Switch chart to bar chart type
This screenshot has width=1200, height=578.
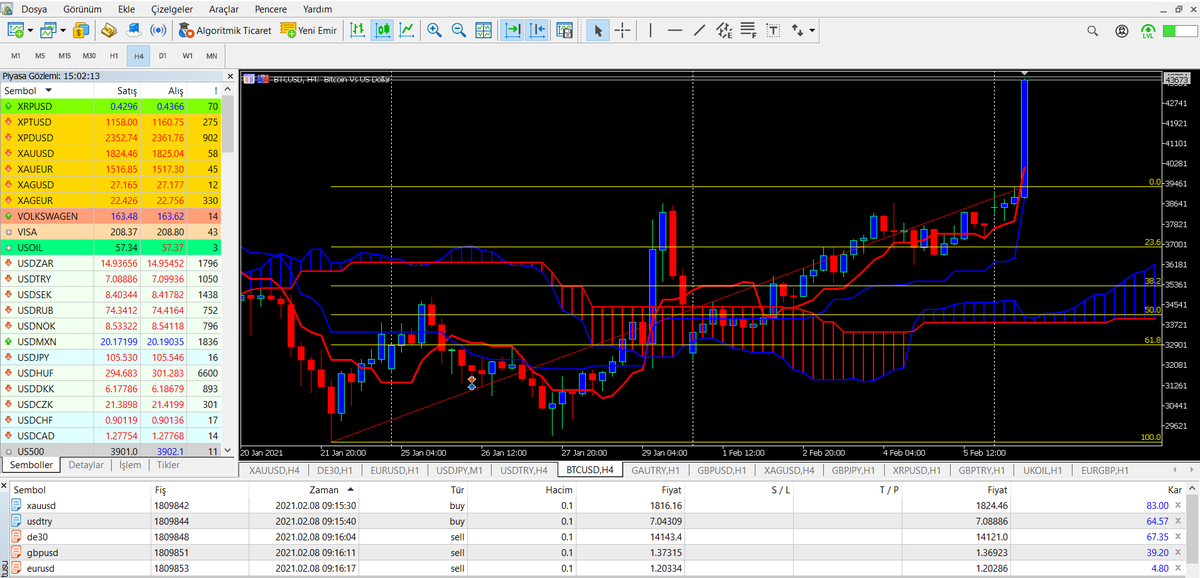[357, 30]
